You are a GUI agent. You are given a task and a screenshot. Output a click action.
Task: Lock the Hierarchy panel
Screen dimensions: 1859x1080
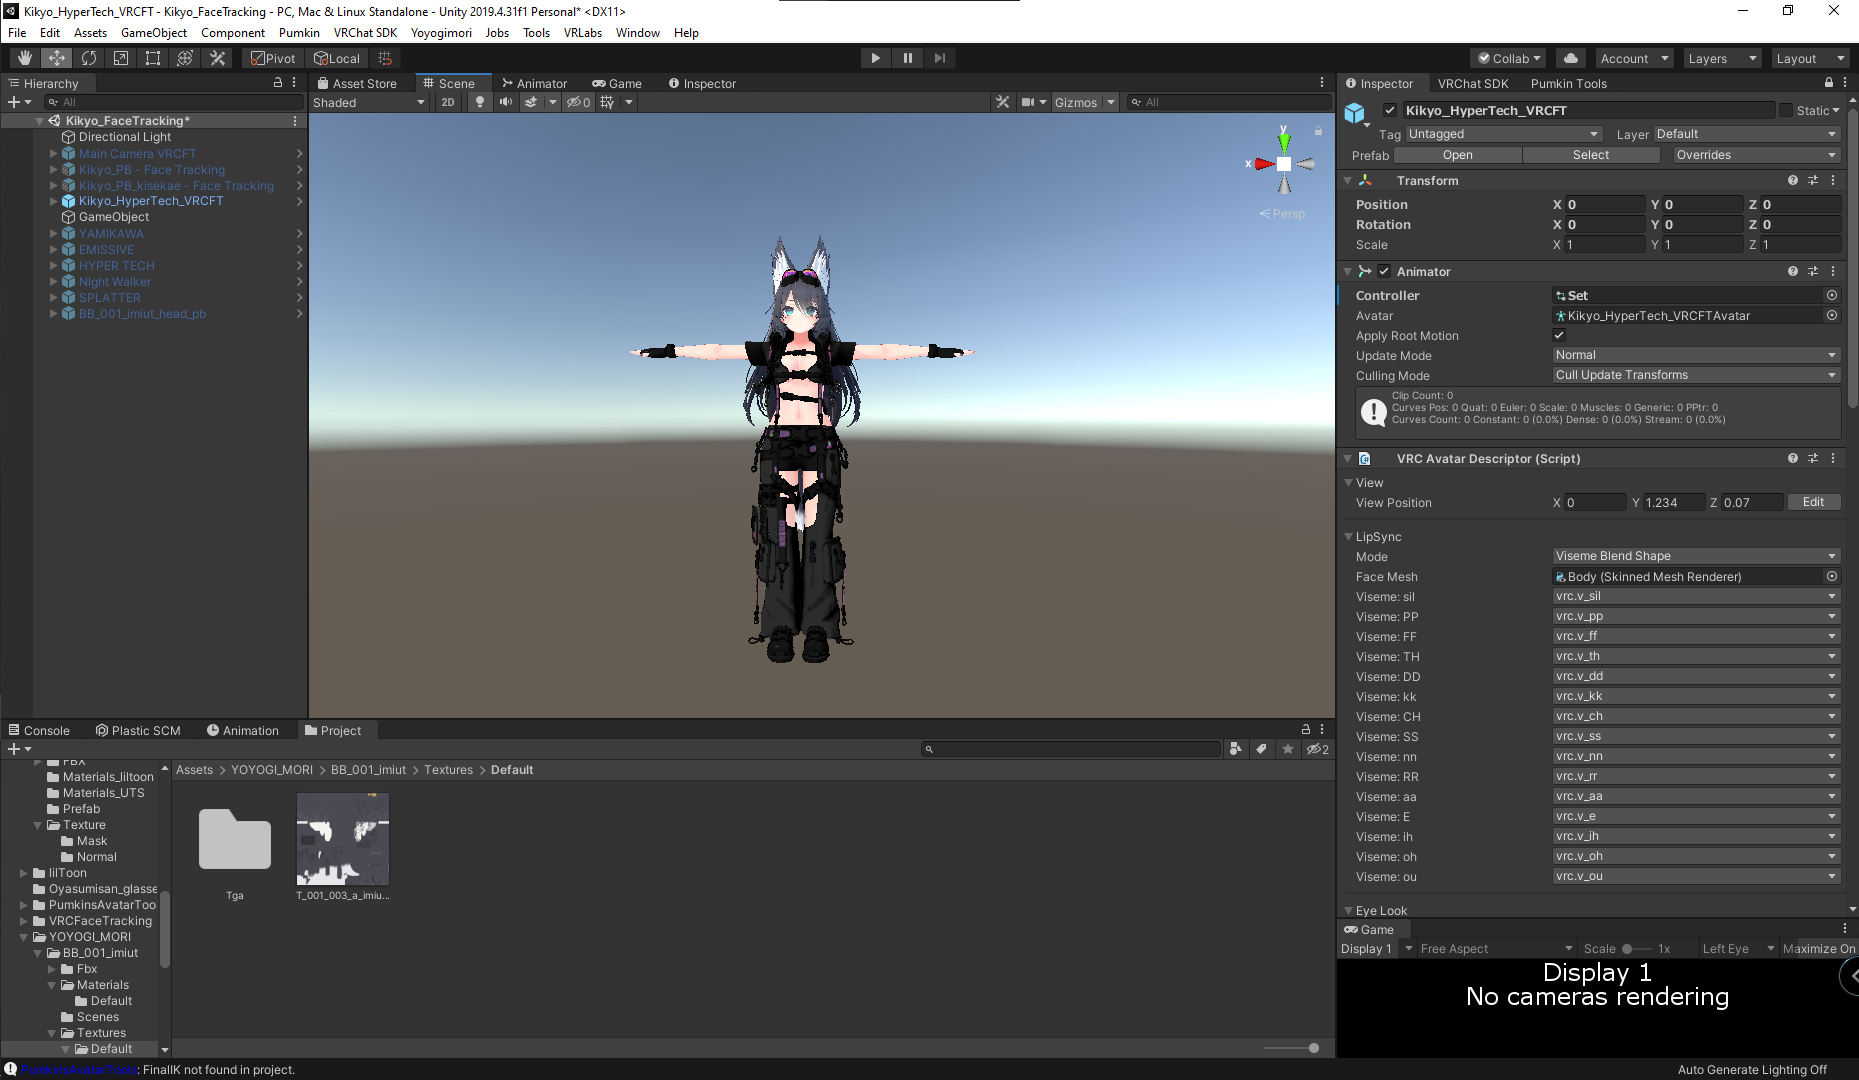coord(278,83)
